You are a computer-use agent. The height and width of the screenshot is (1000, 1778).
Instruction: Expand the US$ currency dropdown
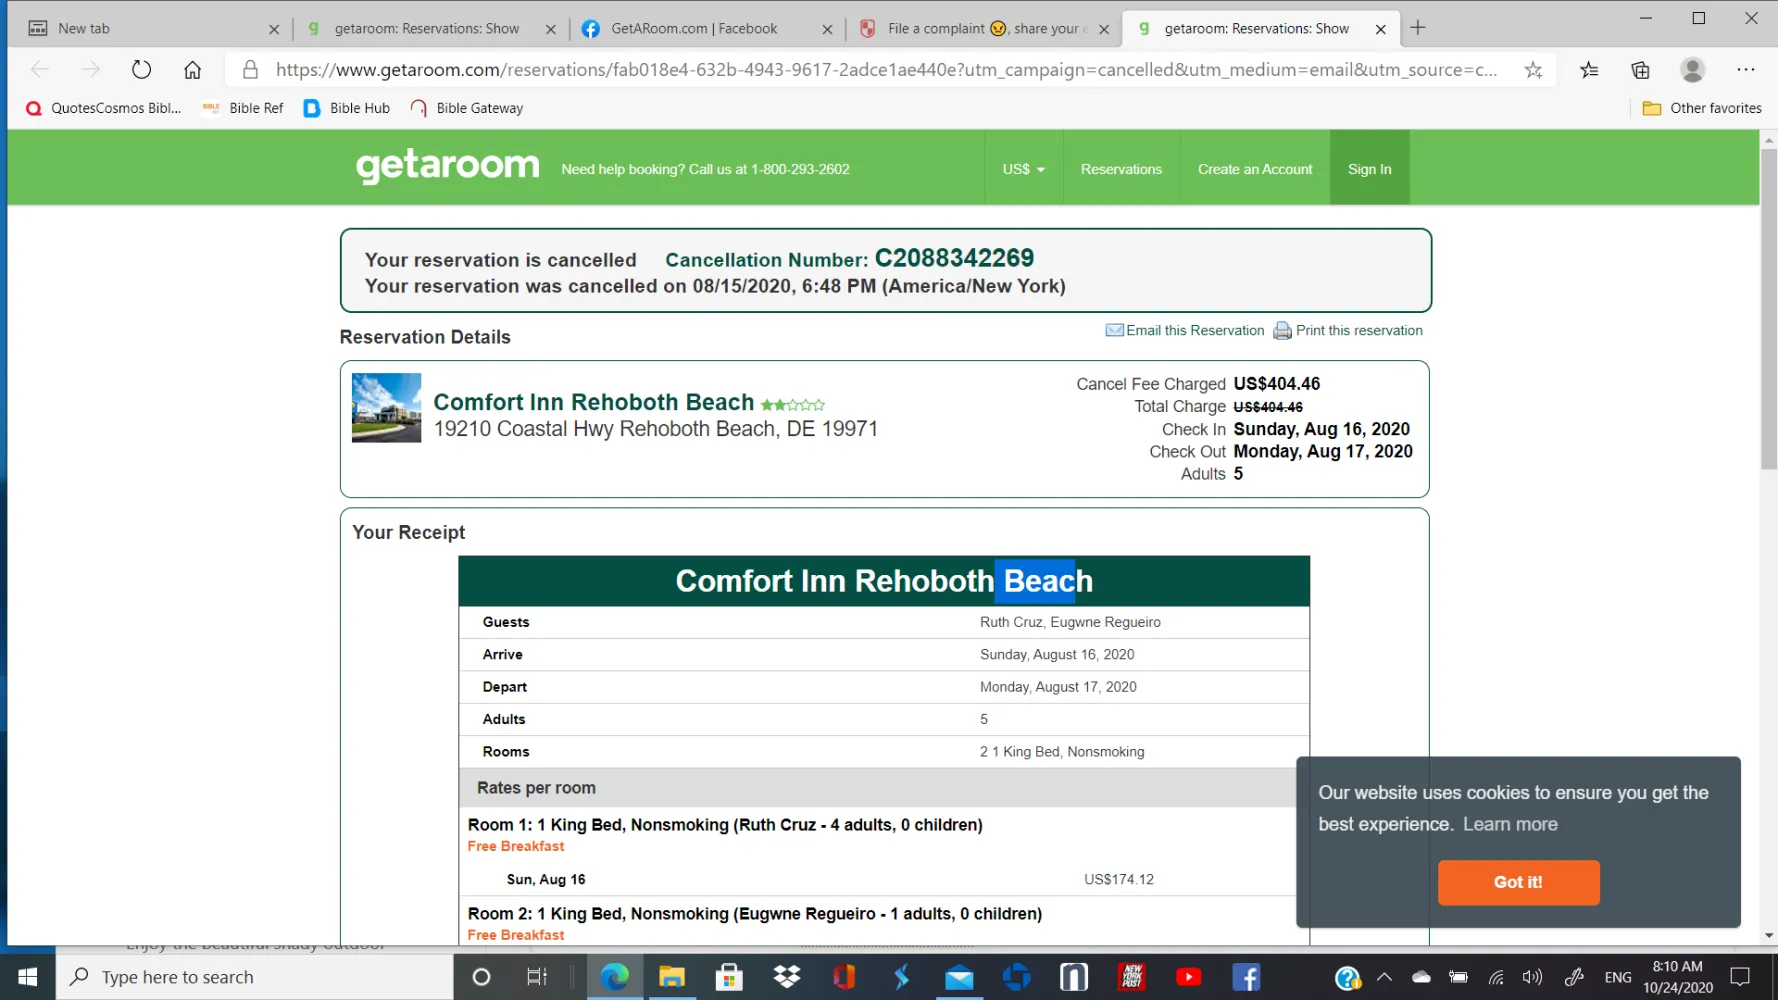click(1023, 169)
